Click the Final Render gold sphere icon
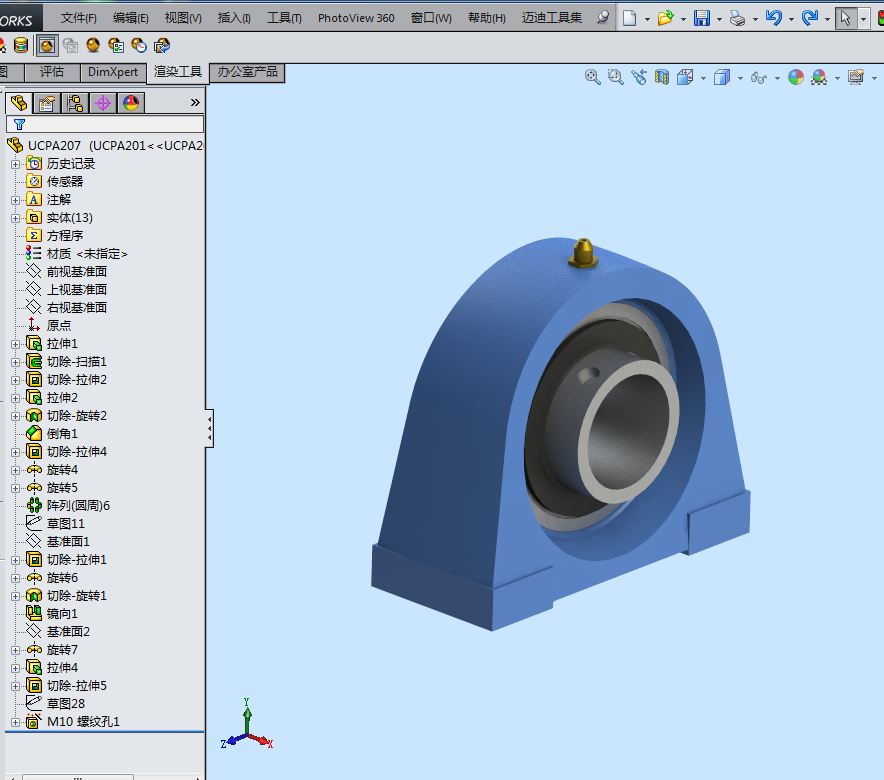Viewport: 884px width, 780px height. click(93, 45)
